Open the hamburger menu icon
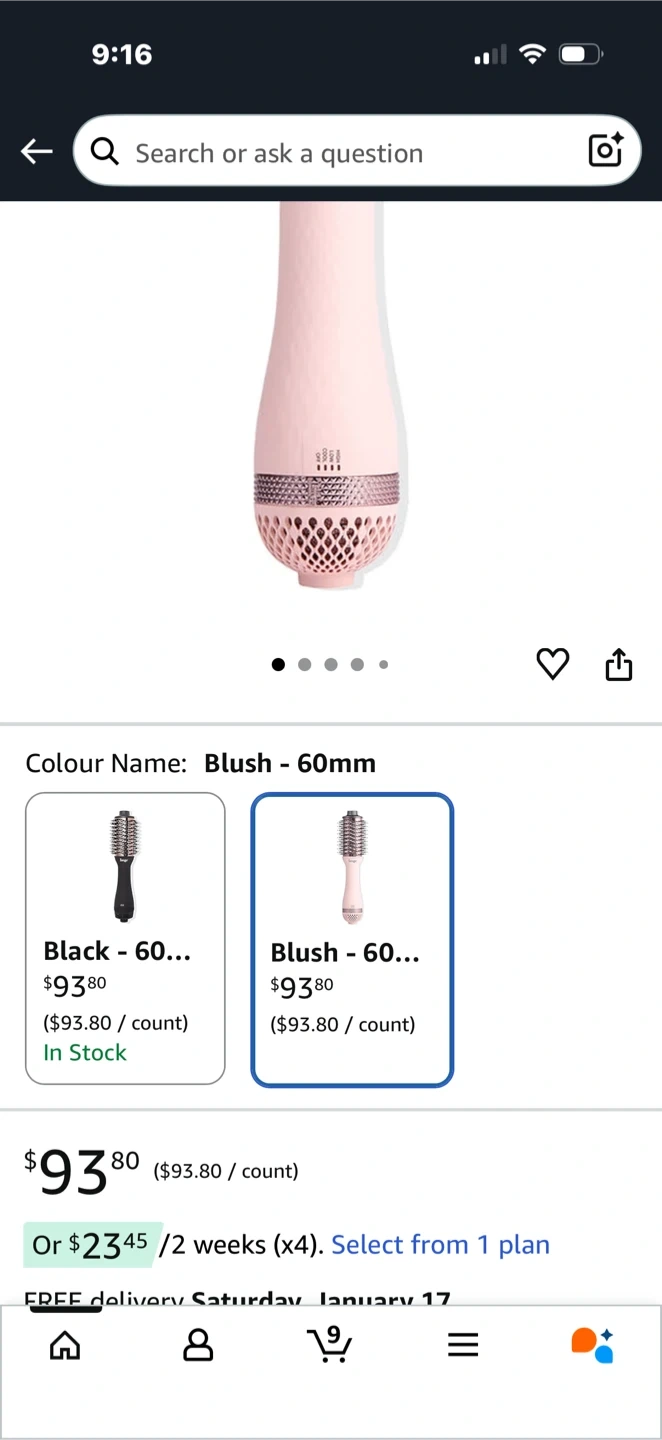662x1440 pixels. [x=463, y=1345]
